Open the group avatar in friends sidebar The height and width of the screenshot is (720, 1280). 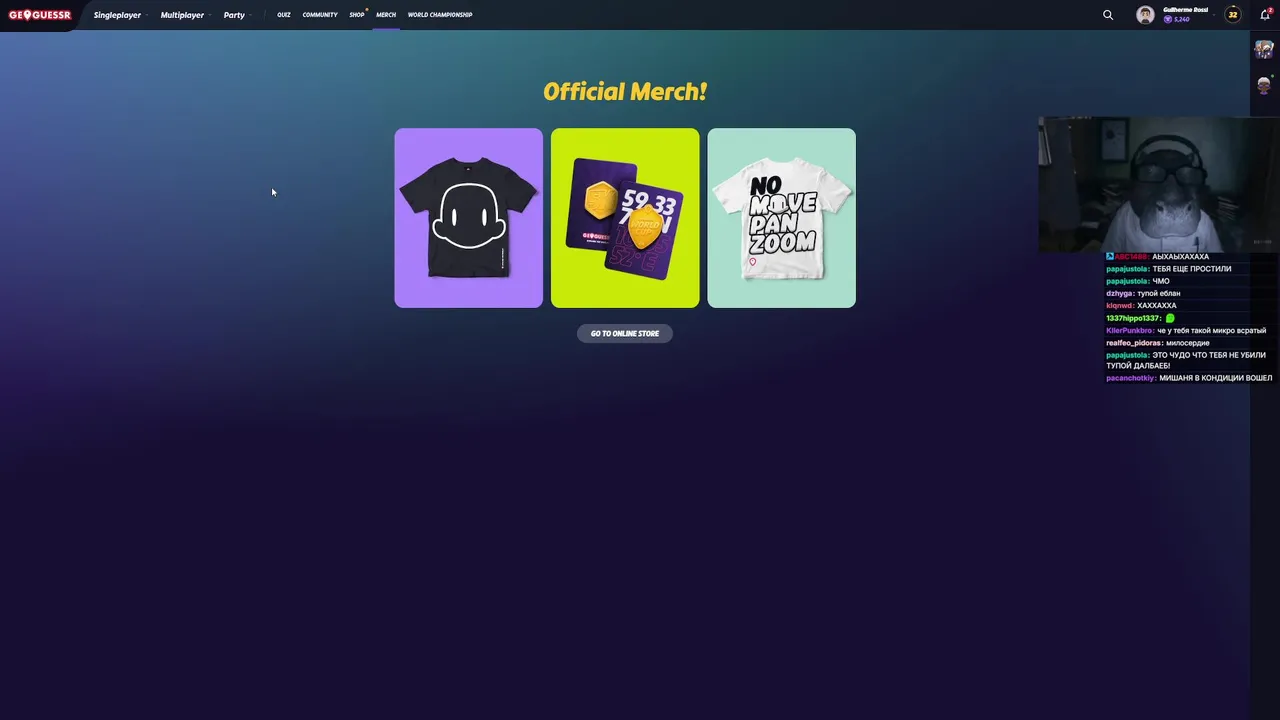(1264, 50)
